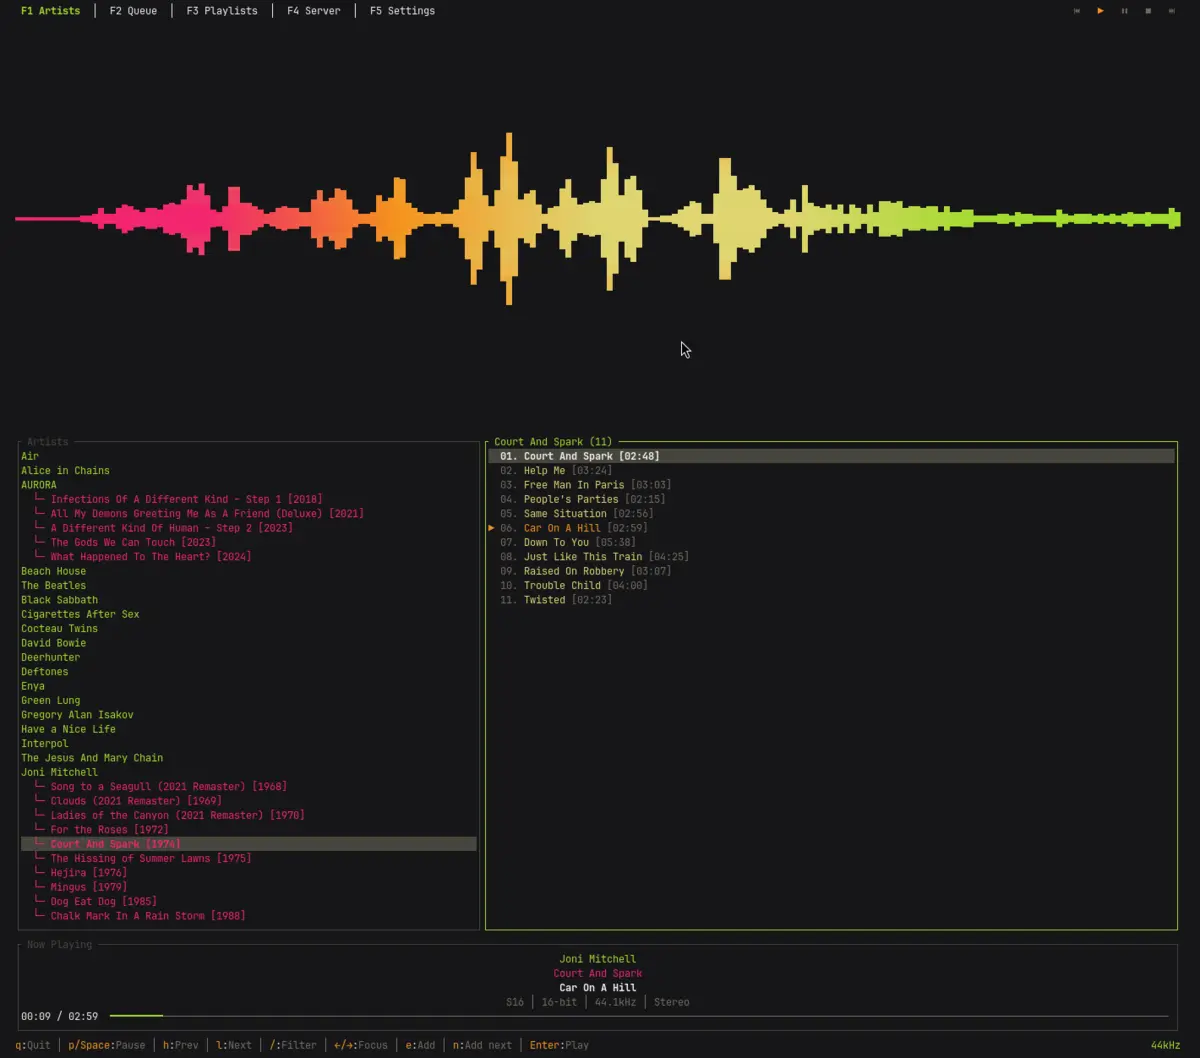Select The Gods We Can Touch album

click(x=132, y=542)
